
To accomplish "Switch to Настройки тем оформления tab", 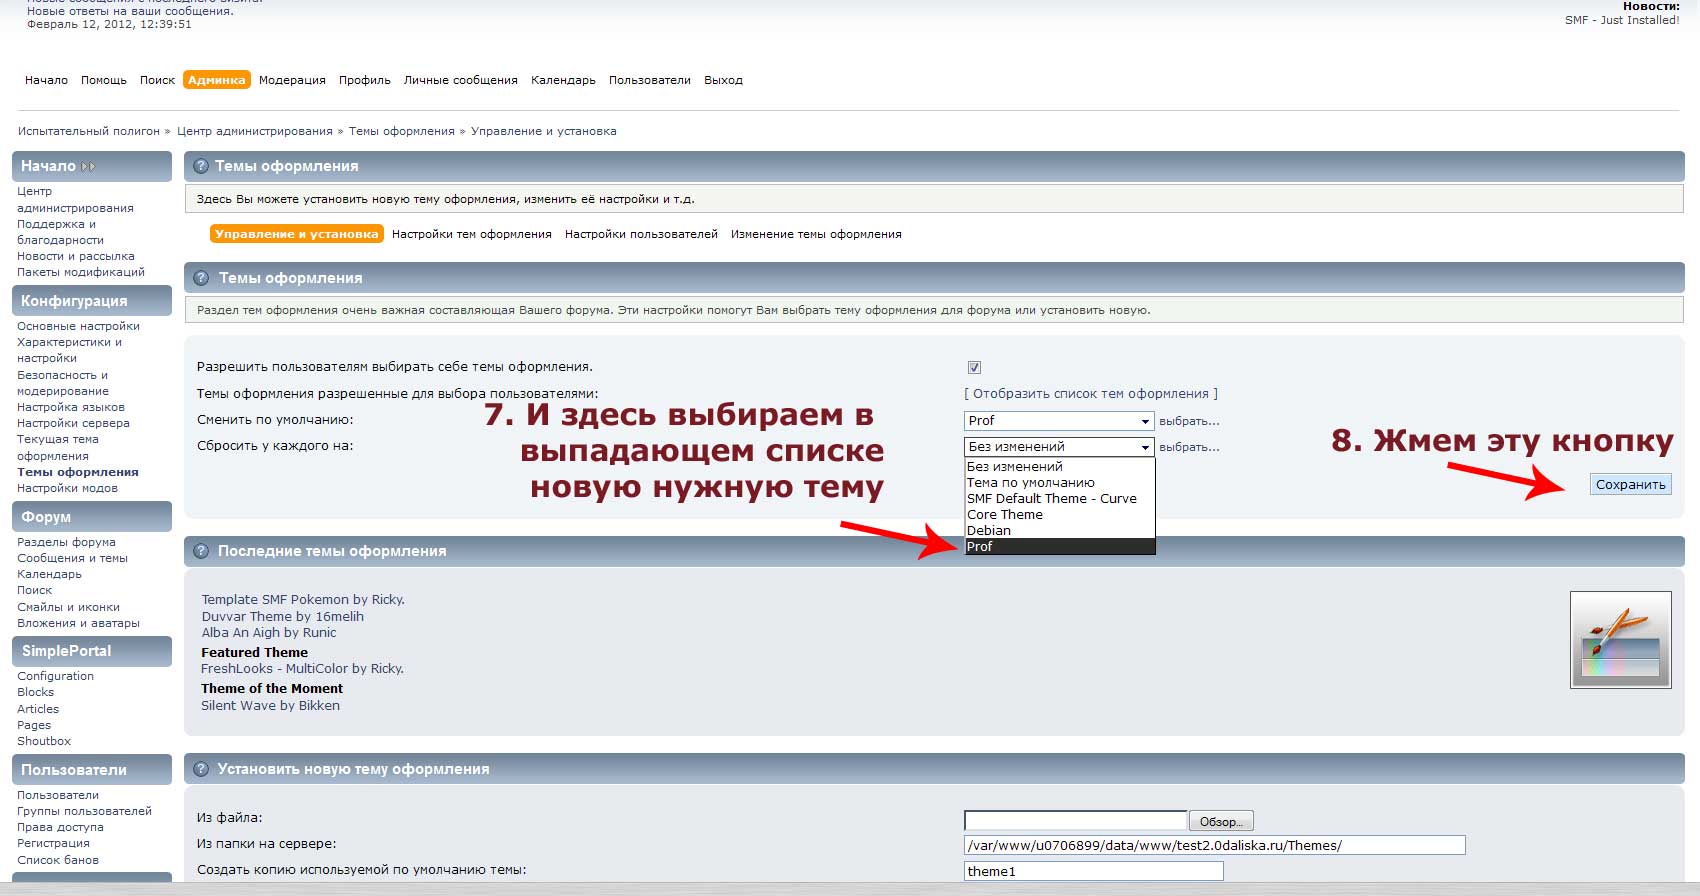I will pyautogui.click(x=472, y=234).
